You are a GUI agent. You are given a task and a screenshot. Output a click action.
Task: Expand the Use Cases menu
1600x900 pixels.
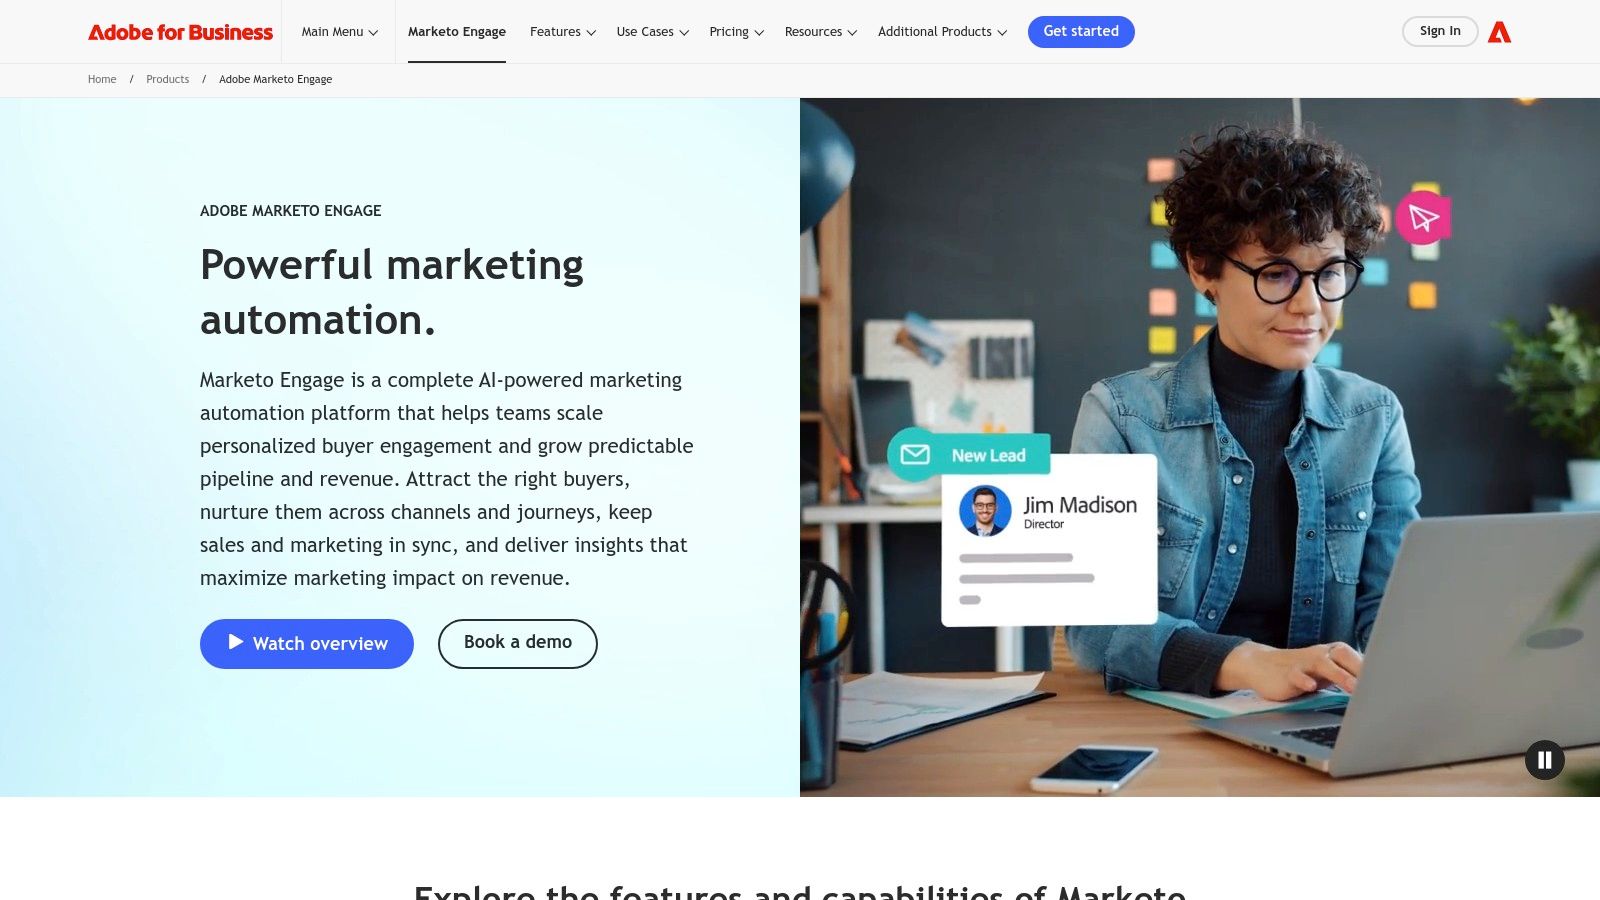click(653, 32)
